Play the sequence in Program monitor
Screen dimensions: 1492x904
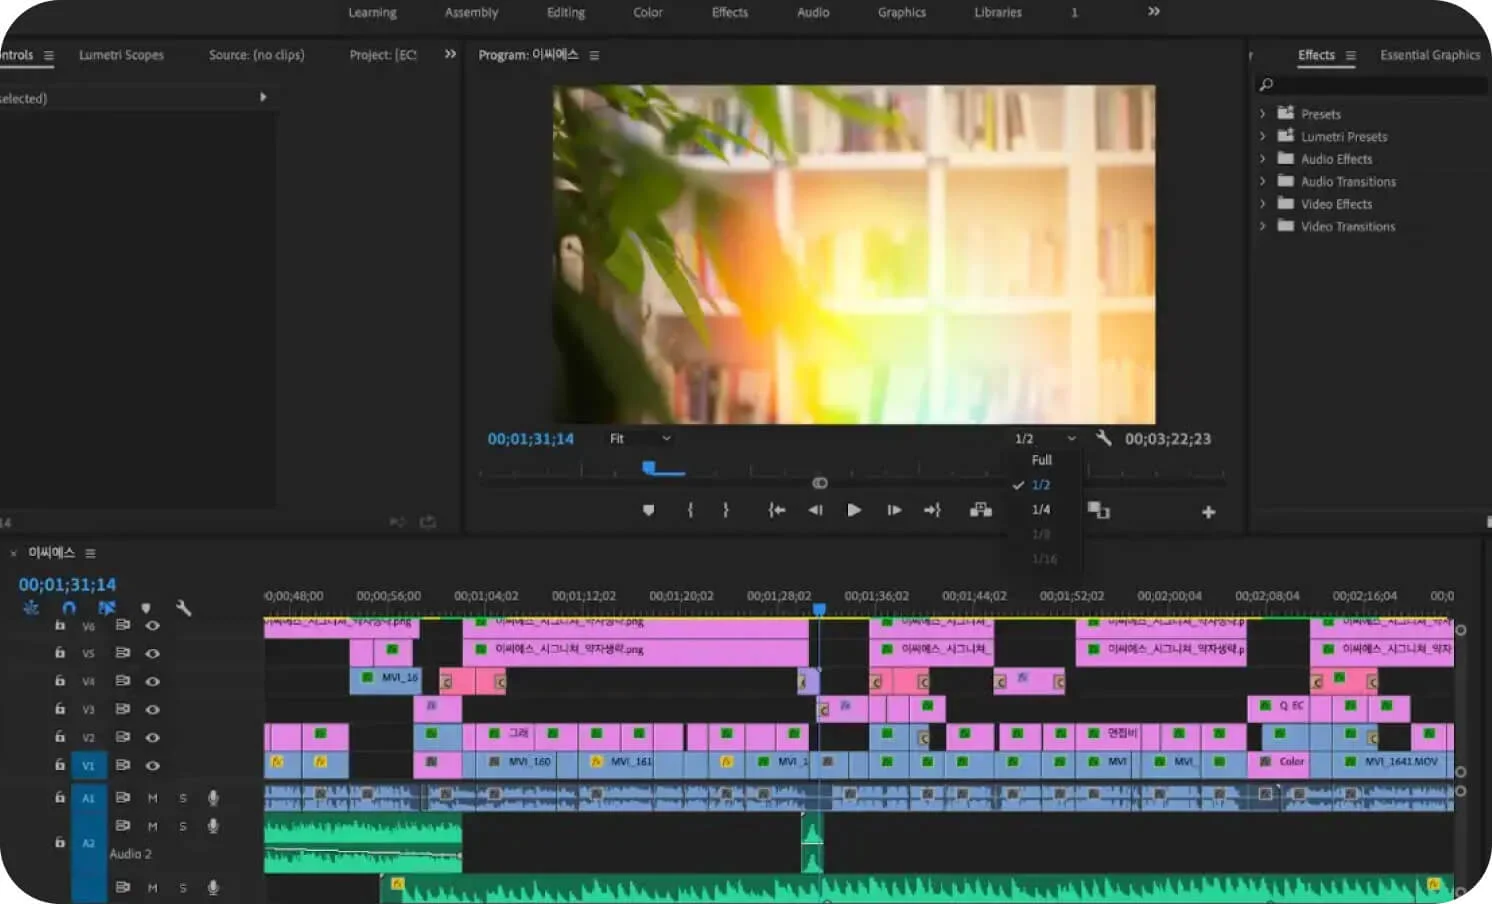click(x=854, y=510)
